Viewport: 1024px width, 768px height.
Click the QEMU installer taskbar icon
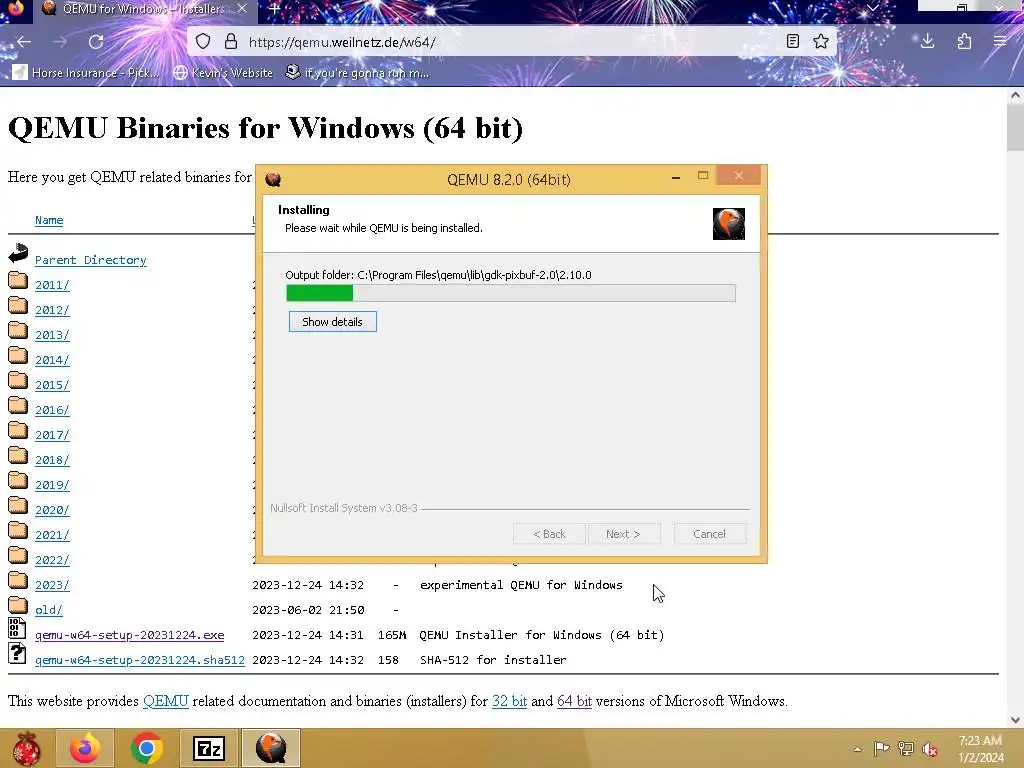[x=271, y=748]
